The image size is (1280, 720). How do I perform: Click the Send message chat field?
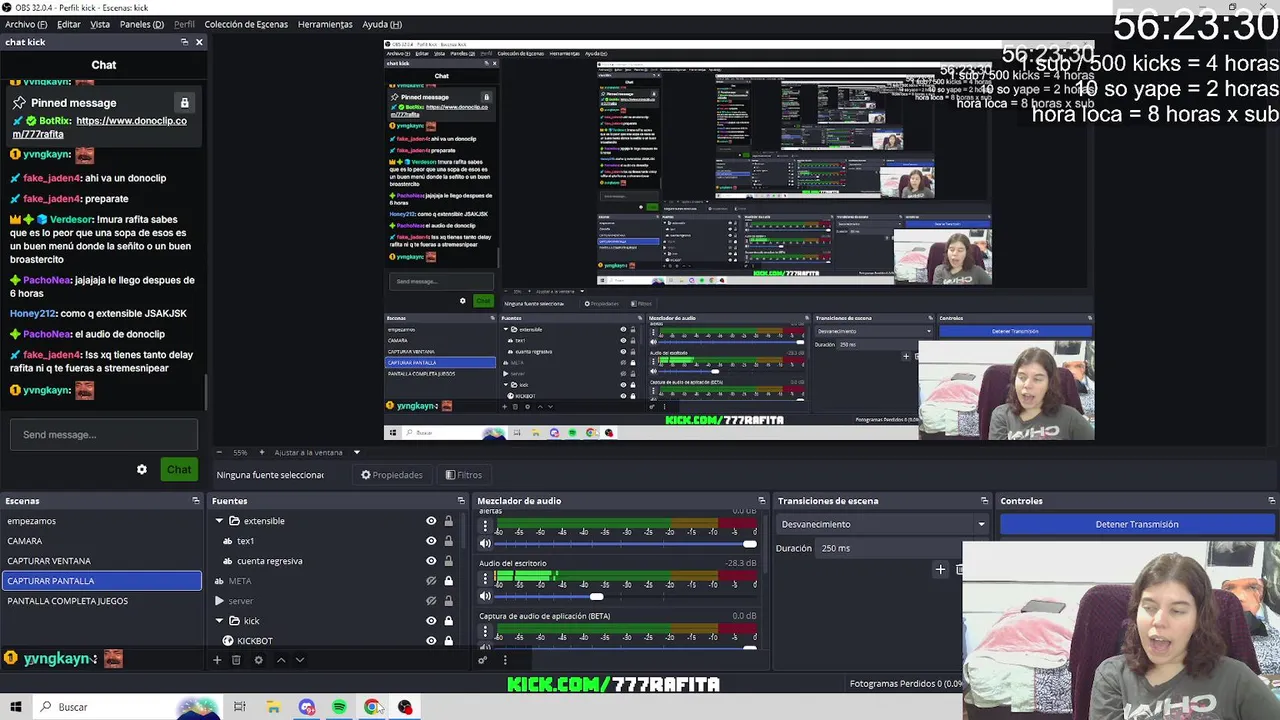click(104, 435)
